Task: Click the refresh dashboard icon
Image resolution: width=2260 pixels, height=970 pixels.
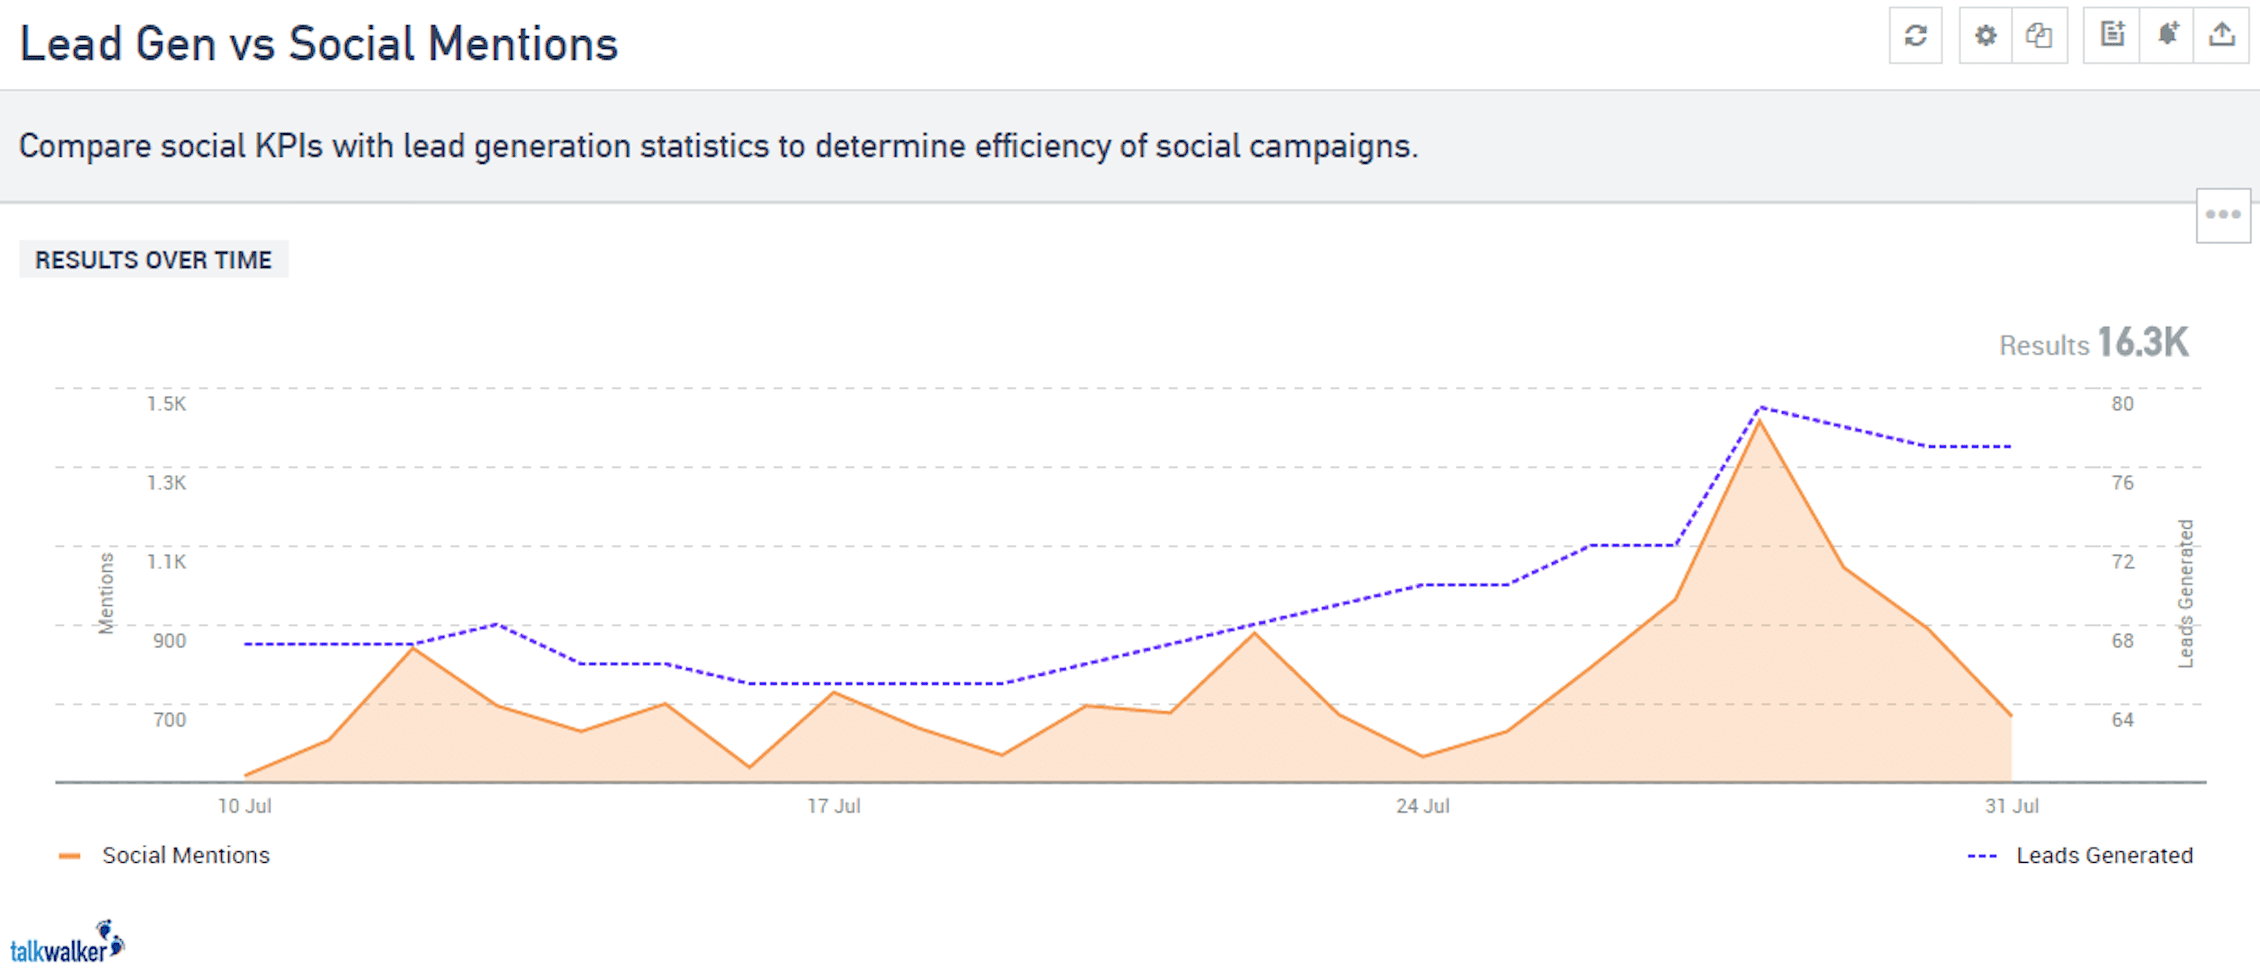Action: coord(1915,36)
